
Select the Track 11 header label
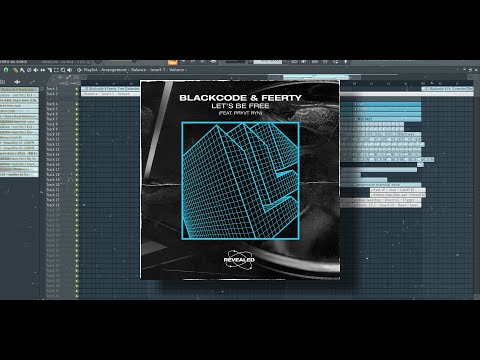53,139
